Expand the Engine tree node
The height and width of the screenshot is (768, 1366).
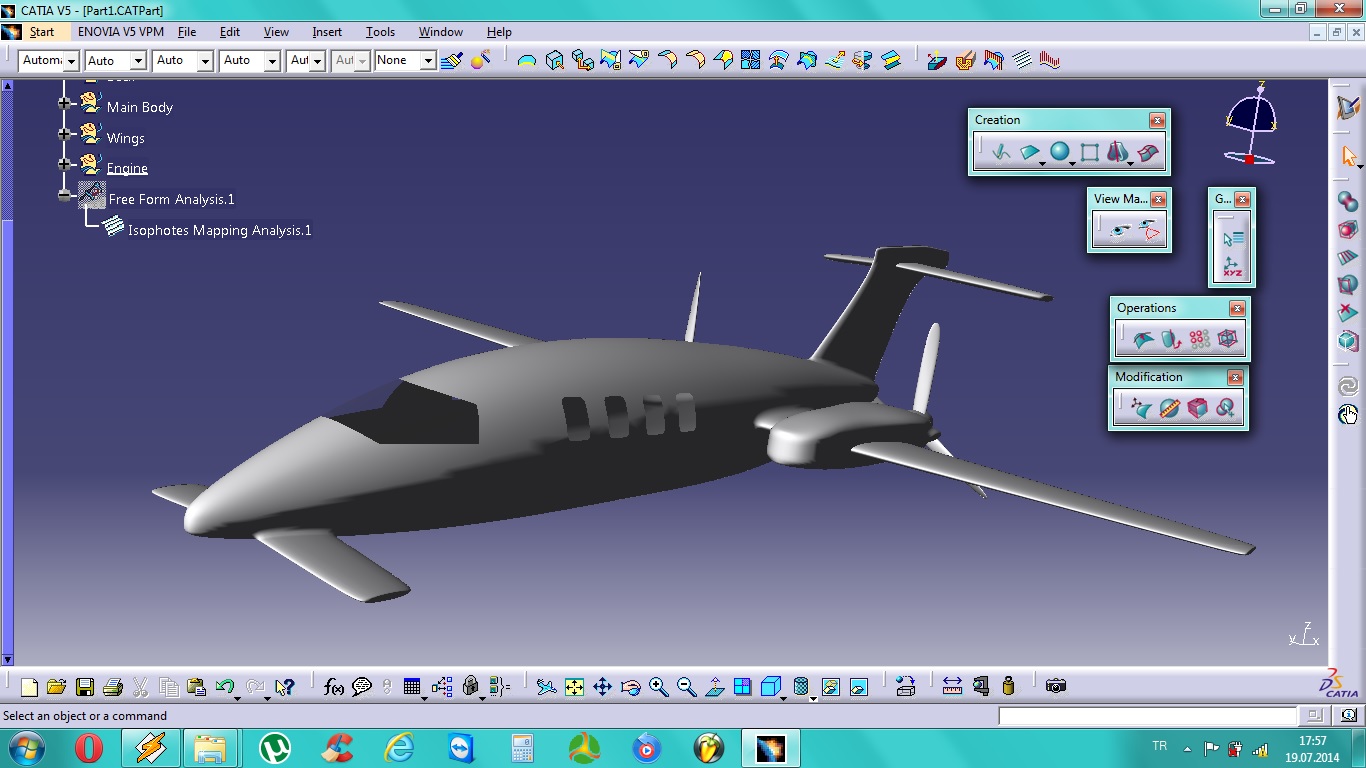click(65, 164)
